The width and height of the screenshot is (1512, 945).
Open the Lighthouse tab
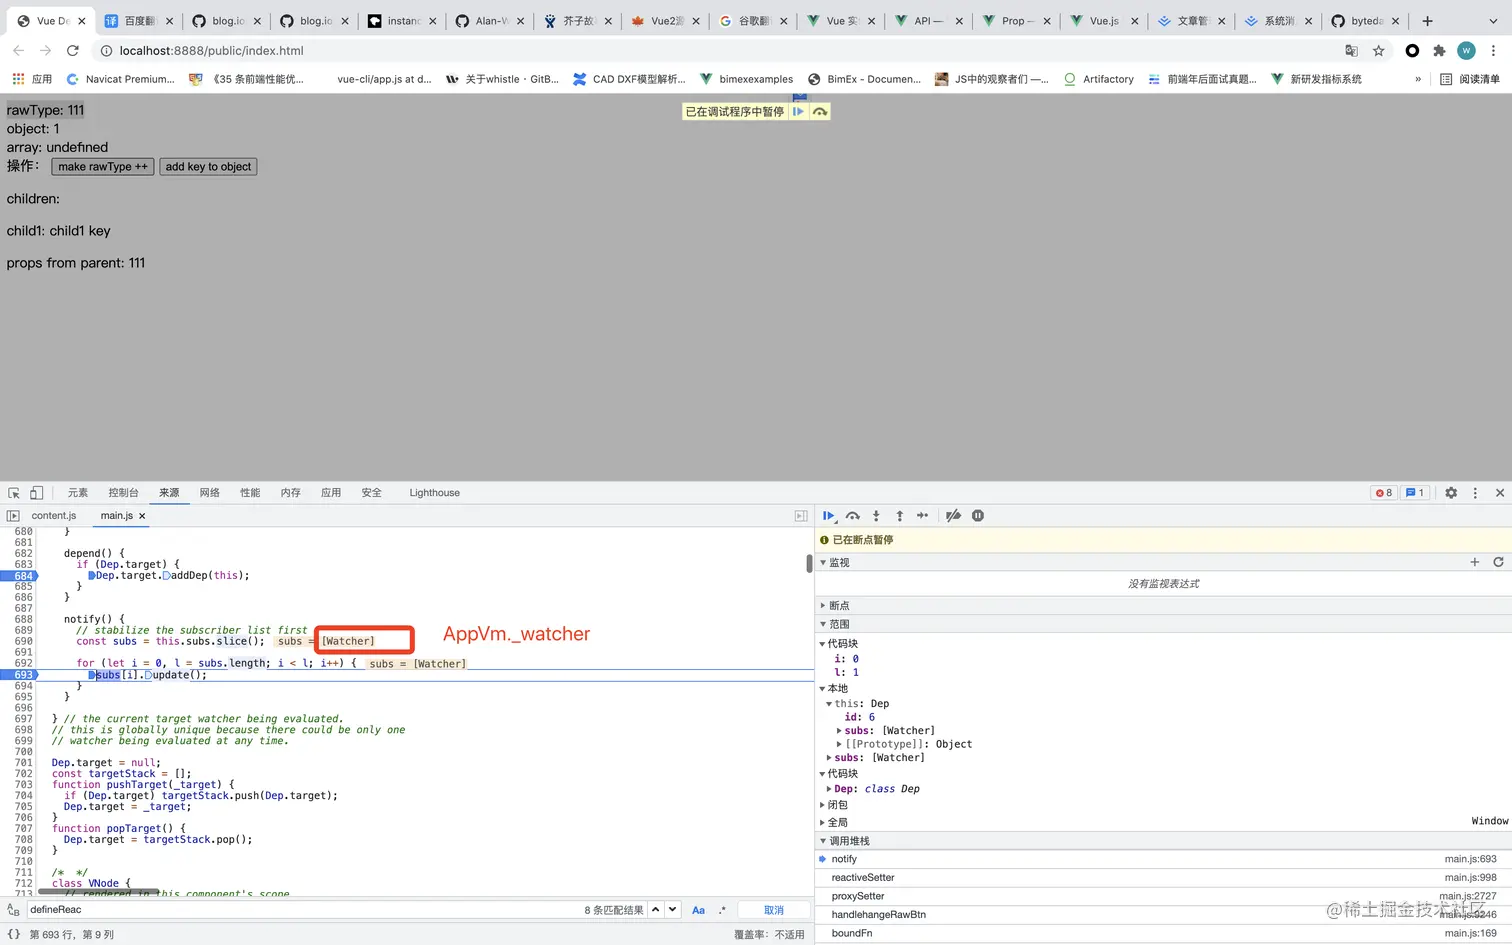tap(434, 493)
